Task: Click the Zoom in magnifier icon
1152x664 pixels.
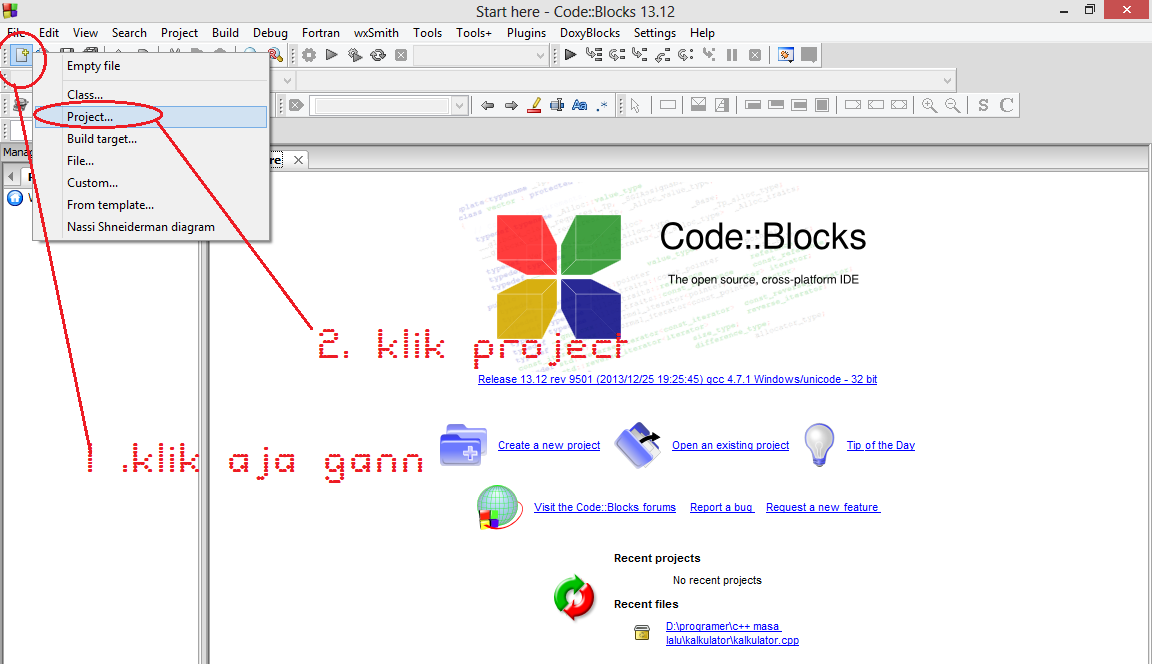Action: pos(929,106)
